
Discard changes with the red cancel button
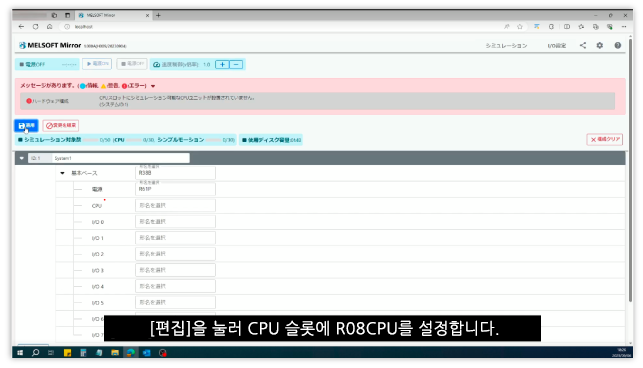(x=61, y=126)
